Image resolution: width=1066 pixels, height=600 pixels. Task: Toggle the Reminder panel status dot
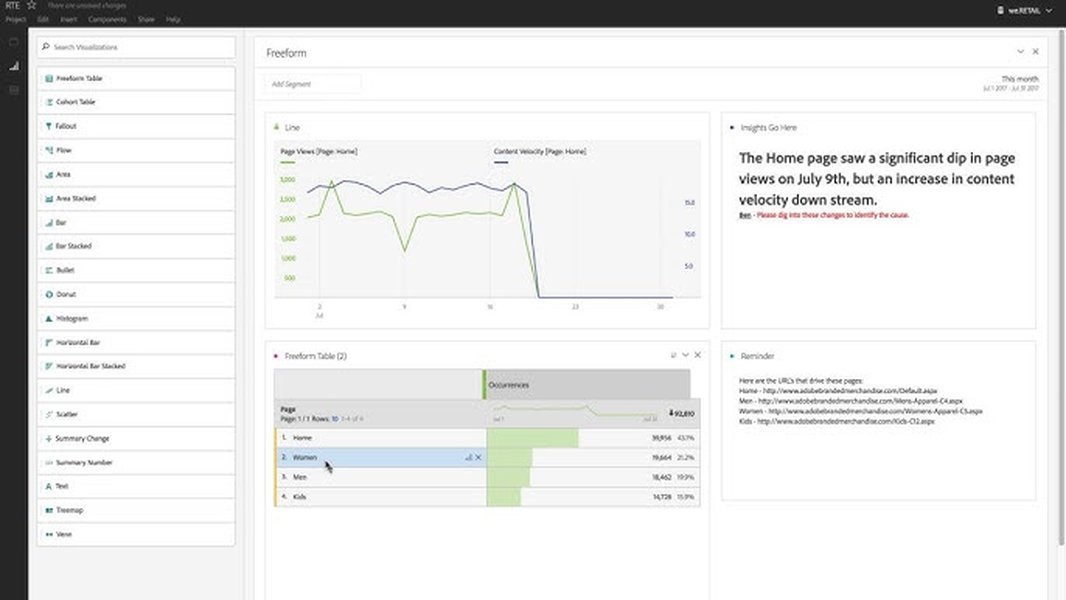pos(732,356)
